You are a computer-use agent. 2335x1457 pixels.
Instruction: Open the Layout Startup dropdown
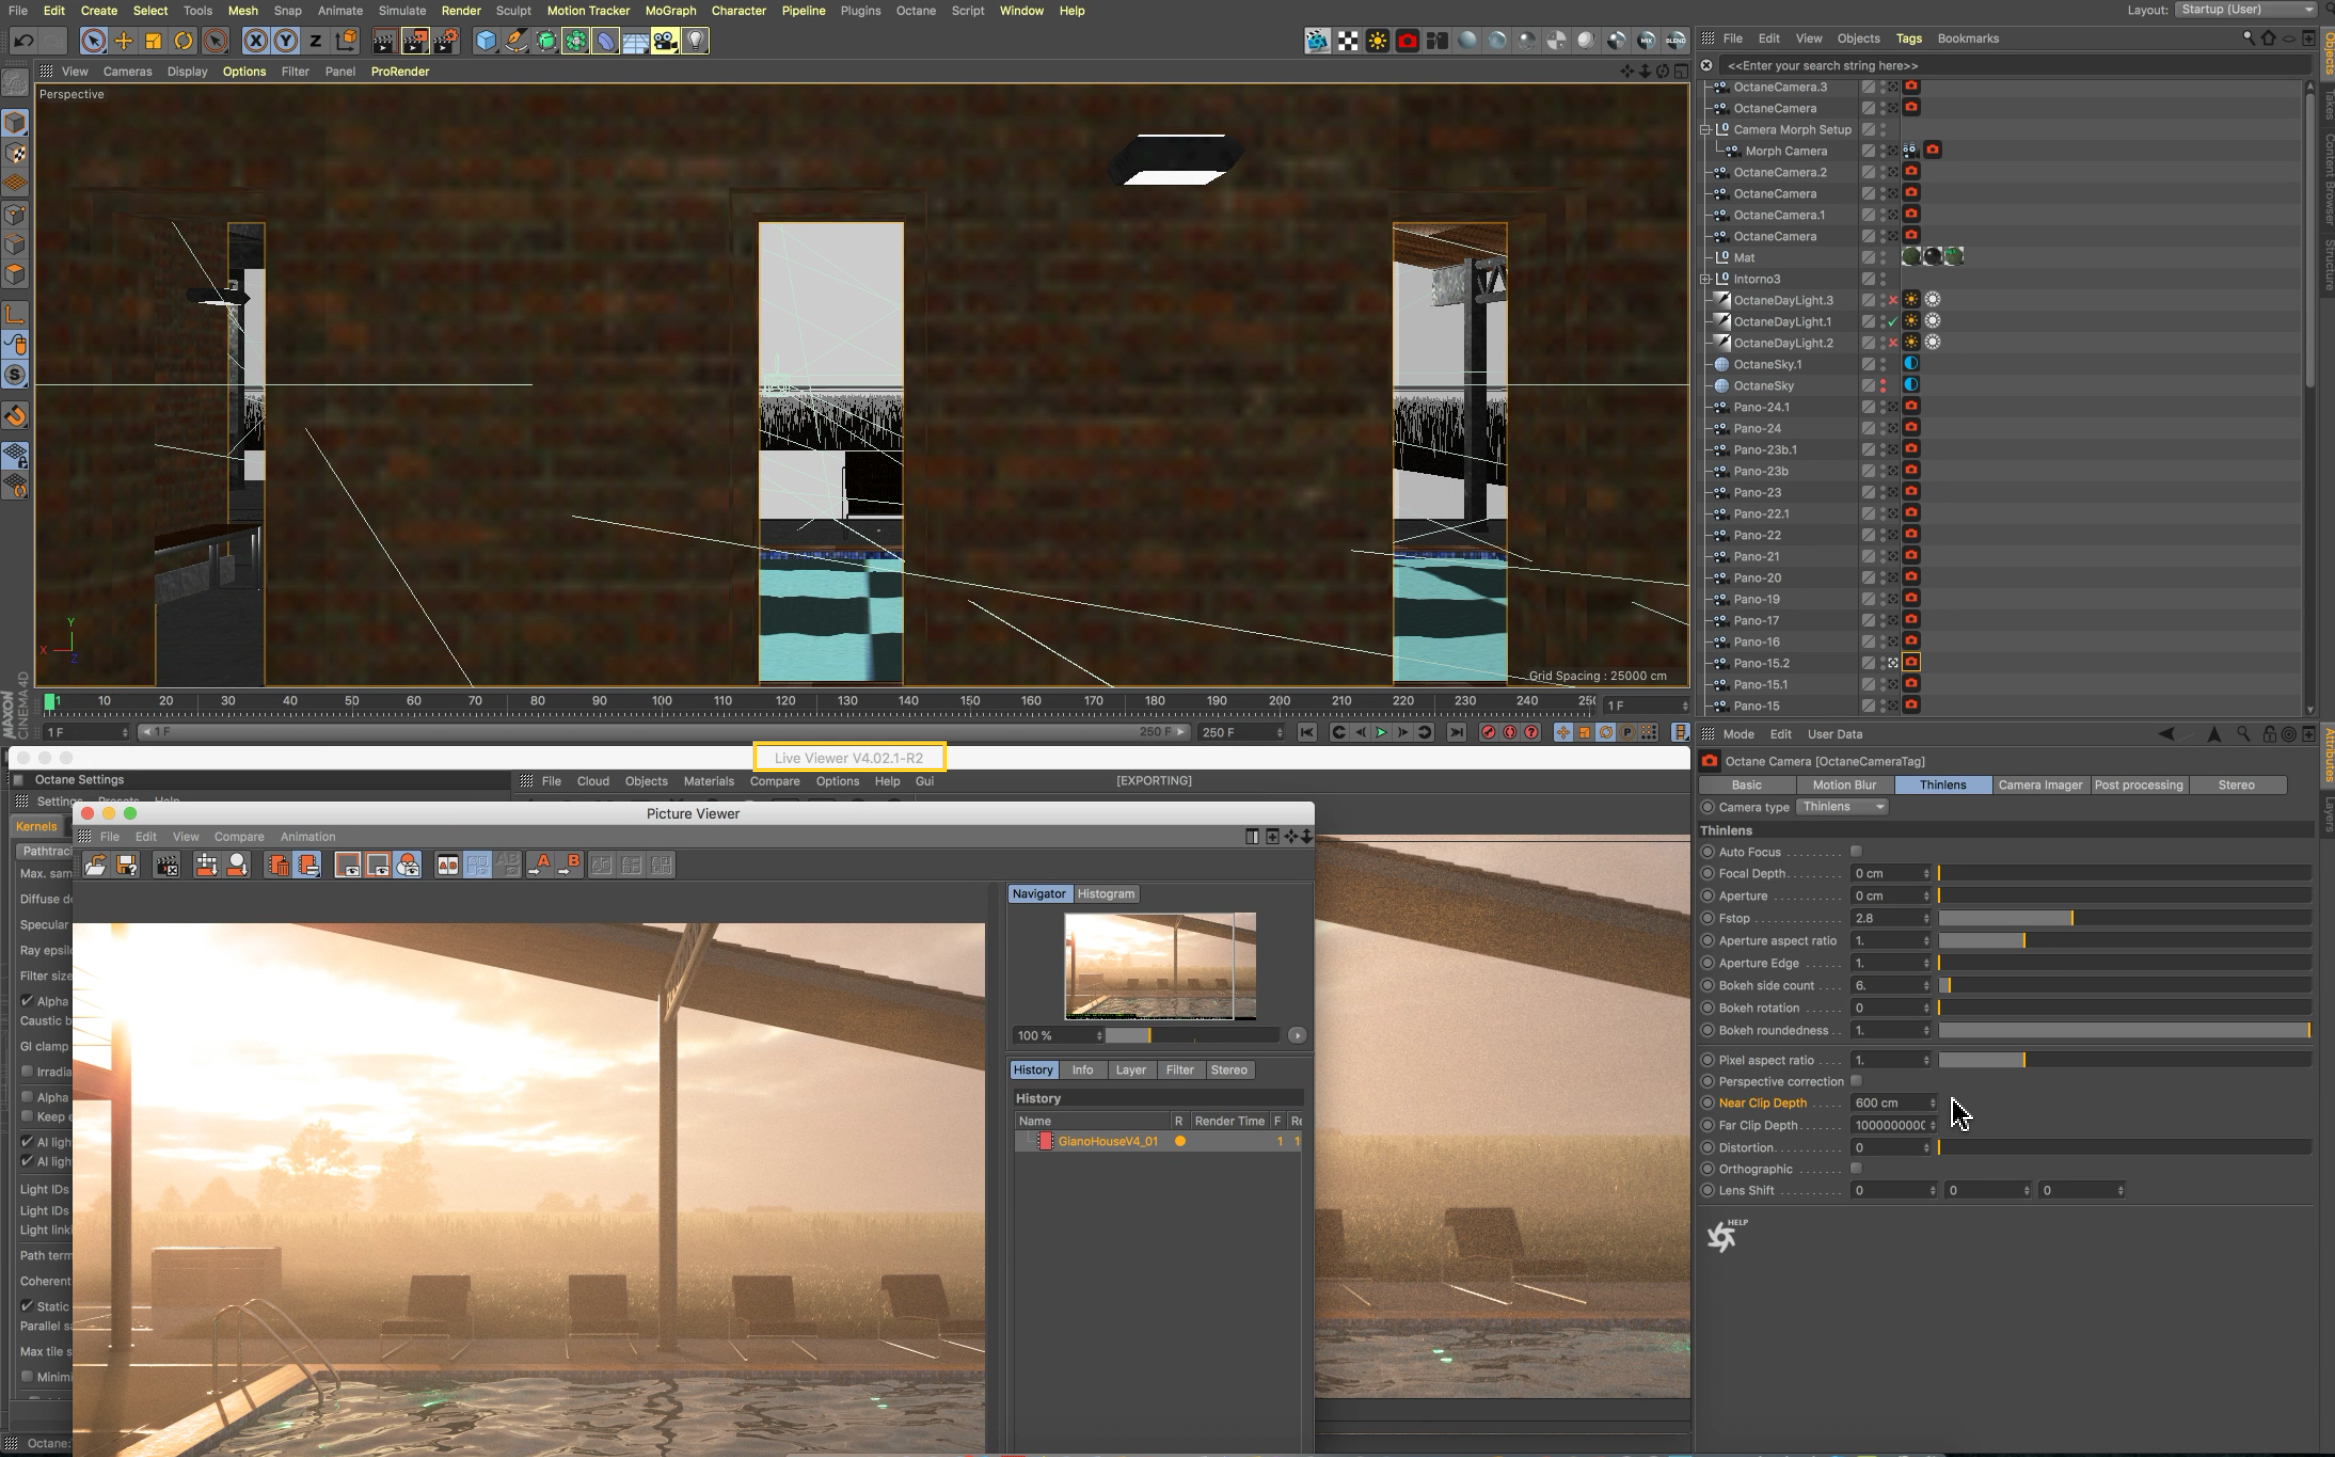tap(2246, 10)
